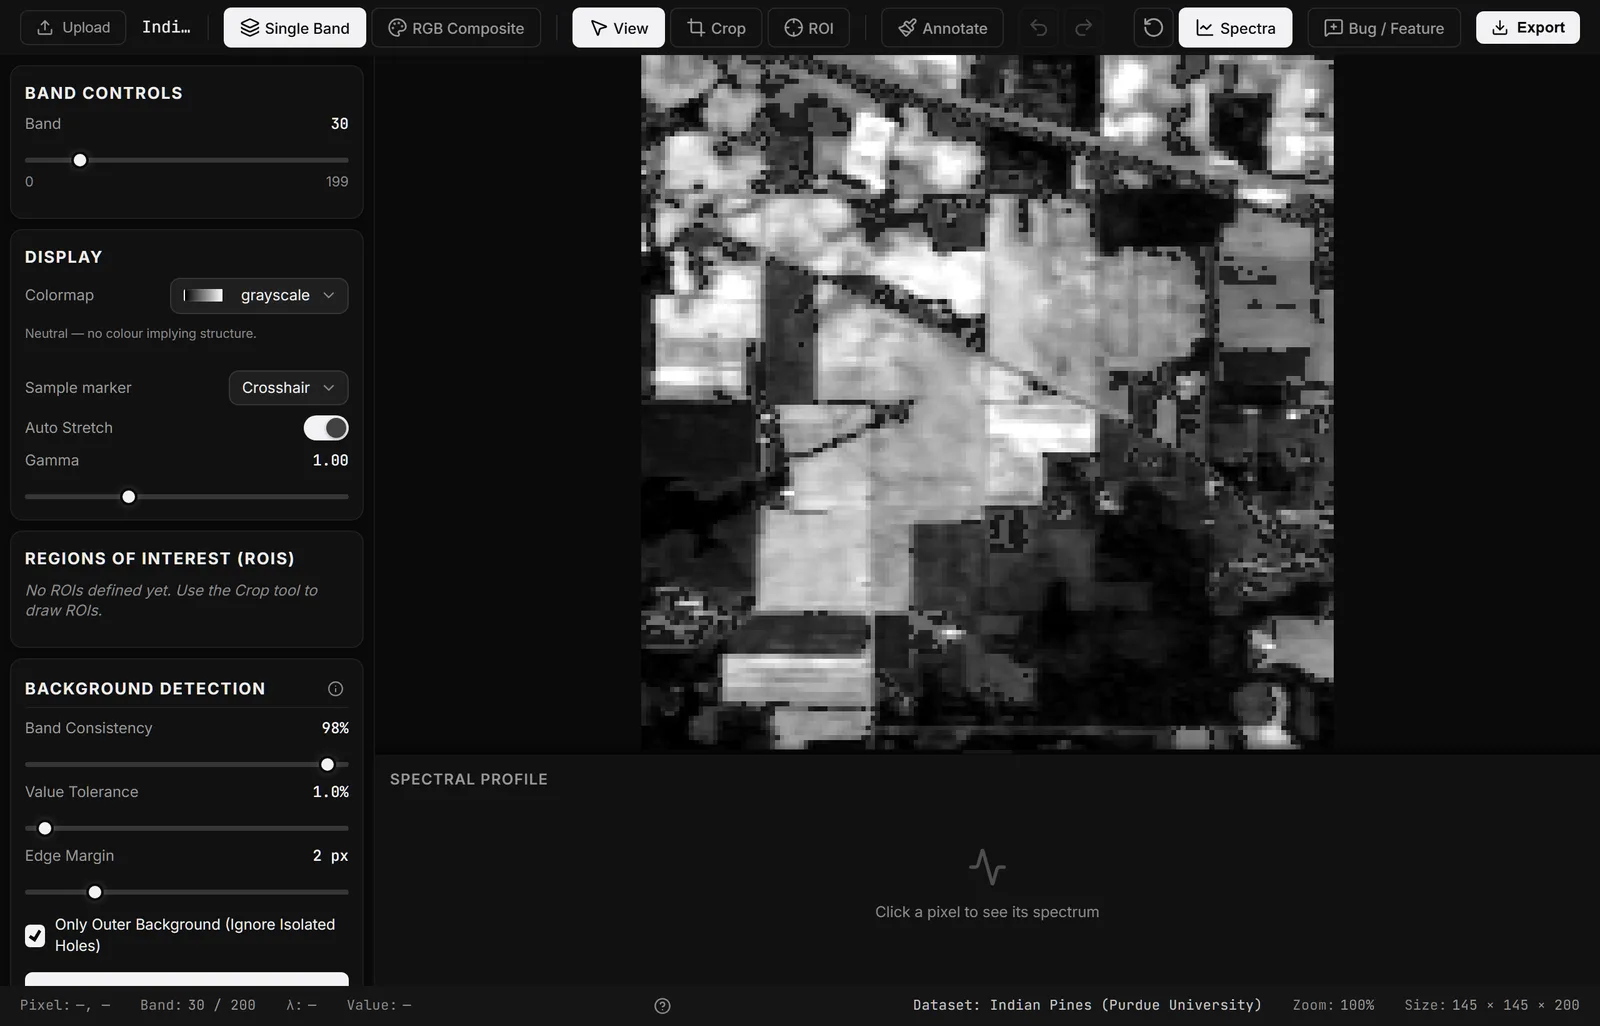1600x1026 pixels.
Task: Adjust the Band slider handle
Action: [x=80, y=160]
